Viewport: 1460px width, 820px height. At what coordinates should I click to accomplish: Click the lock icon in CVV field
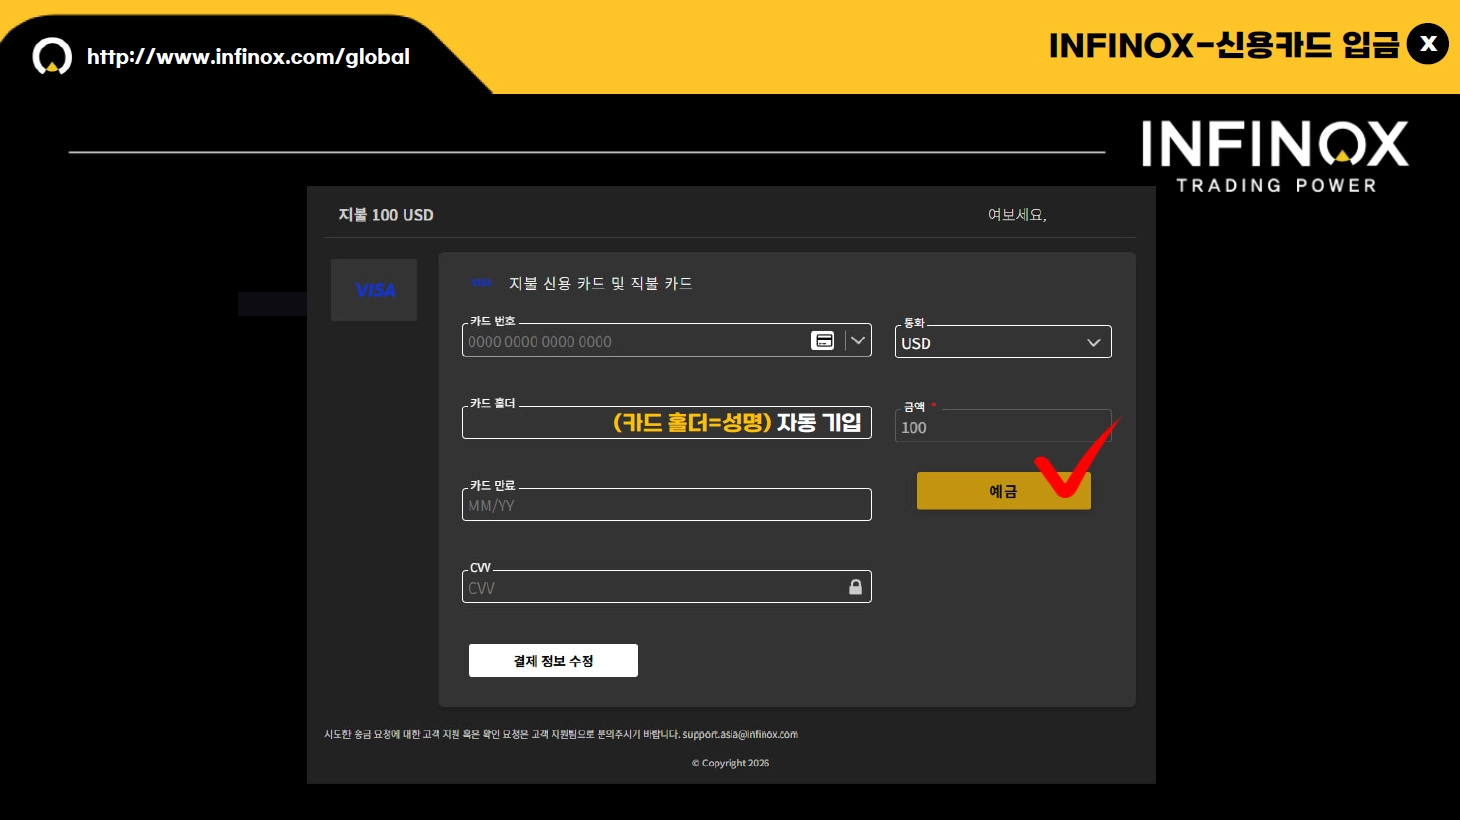point(855,587)
